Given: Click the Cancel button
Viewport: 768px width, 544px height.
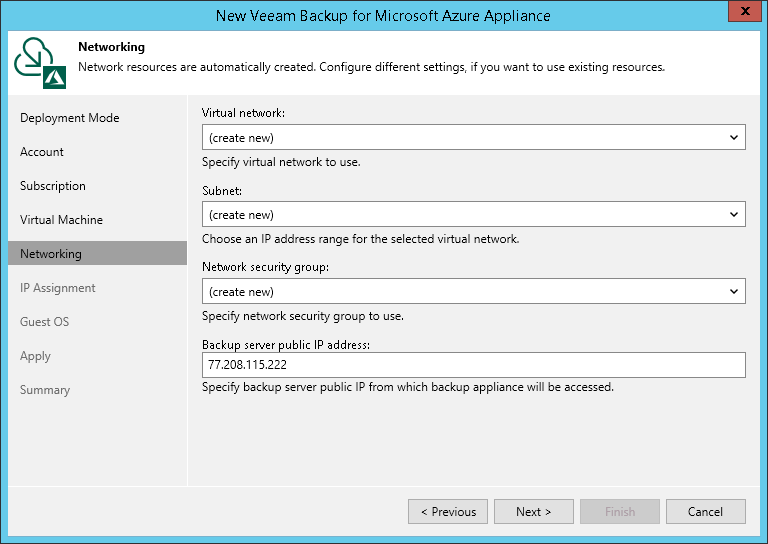Looking at the screenshot, I should click(706, 512).
